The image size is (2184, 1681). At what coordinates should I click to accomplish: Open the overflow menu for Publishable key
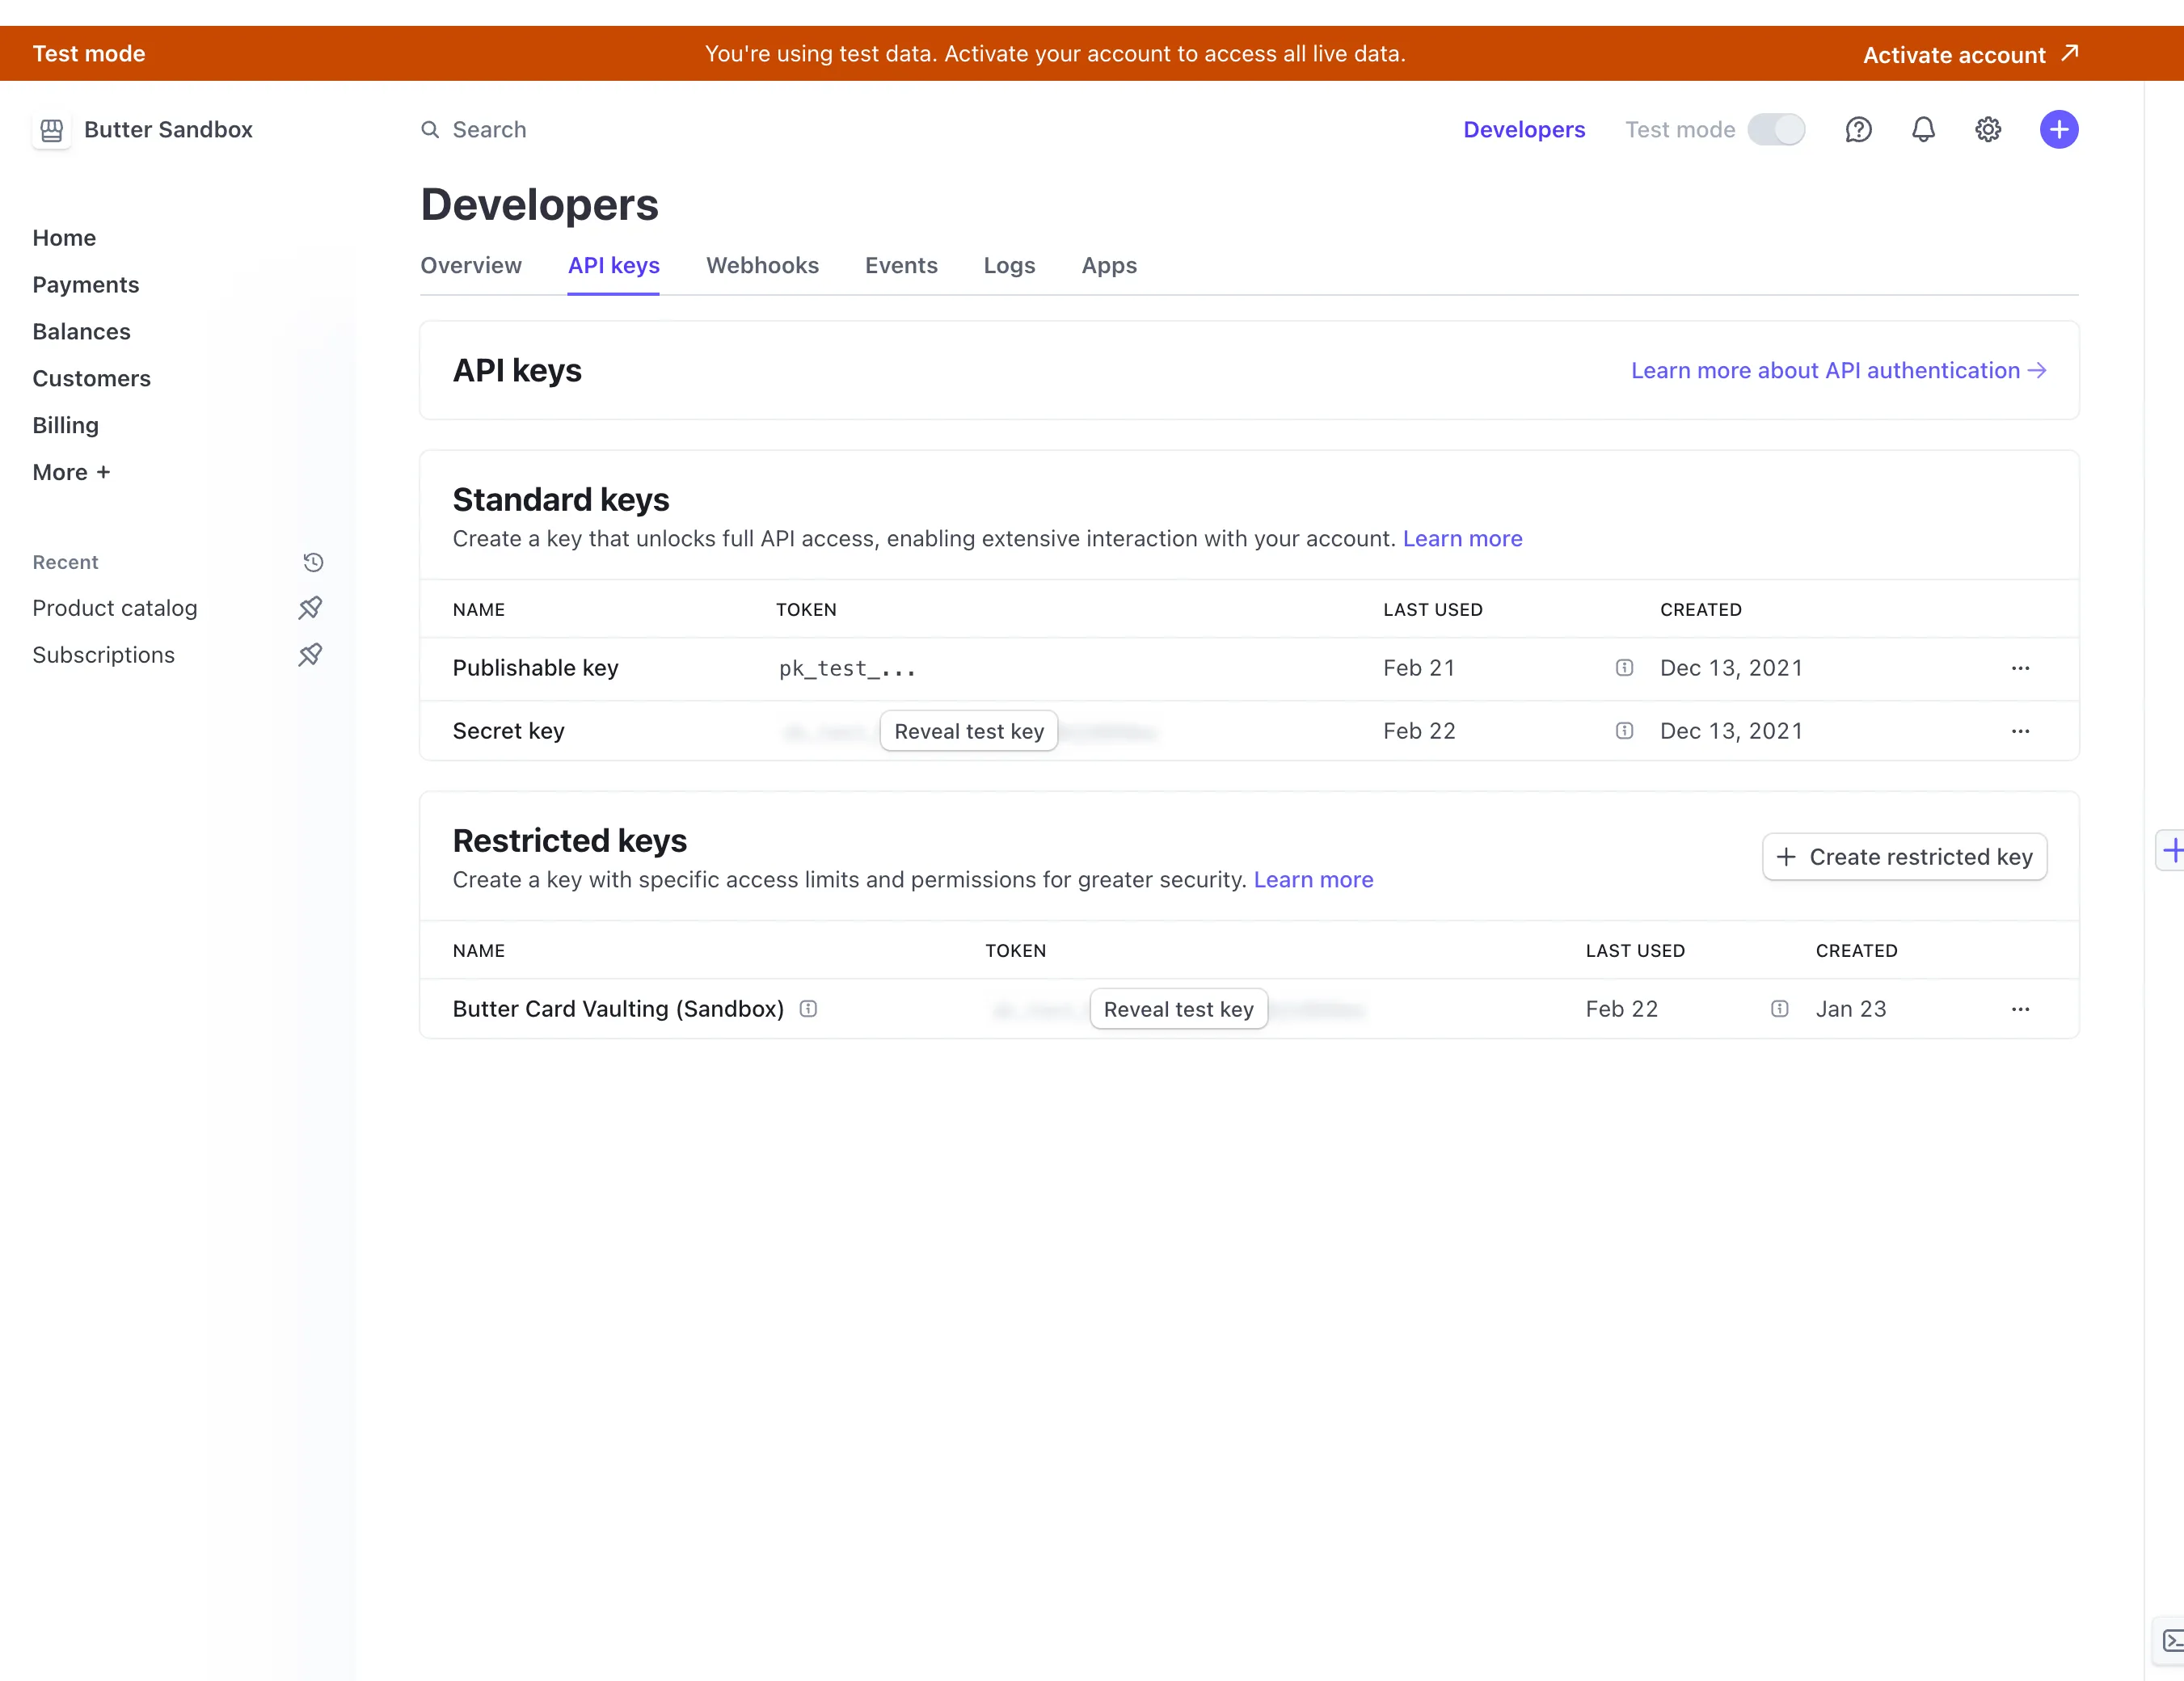click(x=2020, y=668)
